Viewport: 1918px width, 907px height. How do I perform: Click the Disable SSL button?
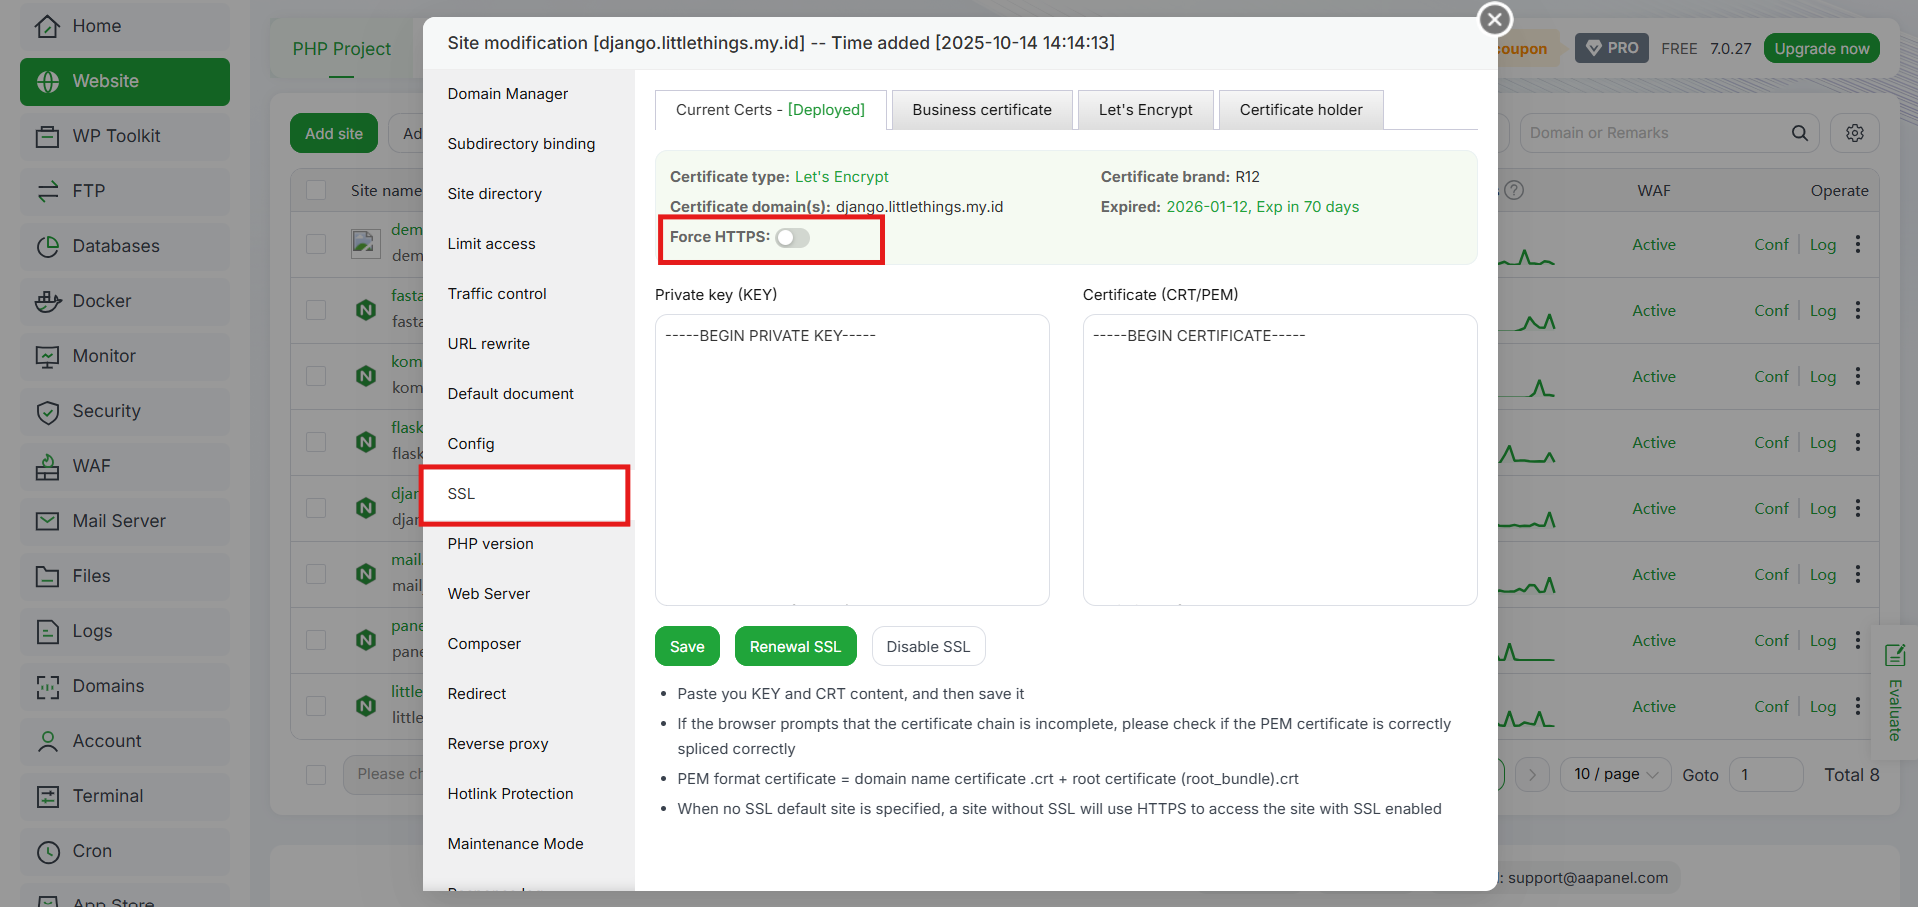928,646
